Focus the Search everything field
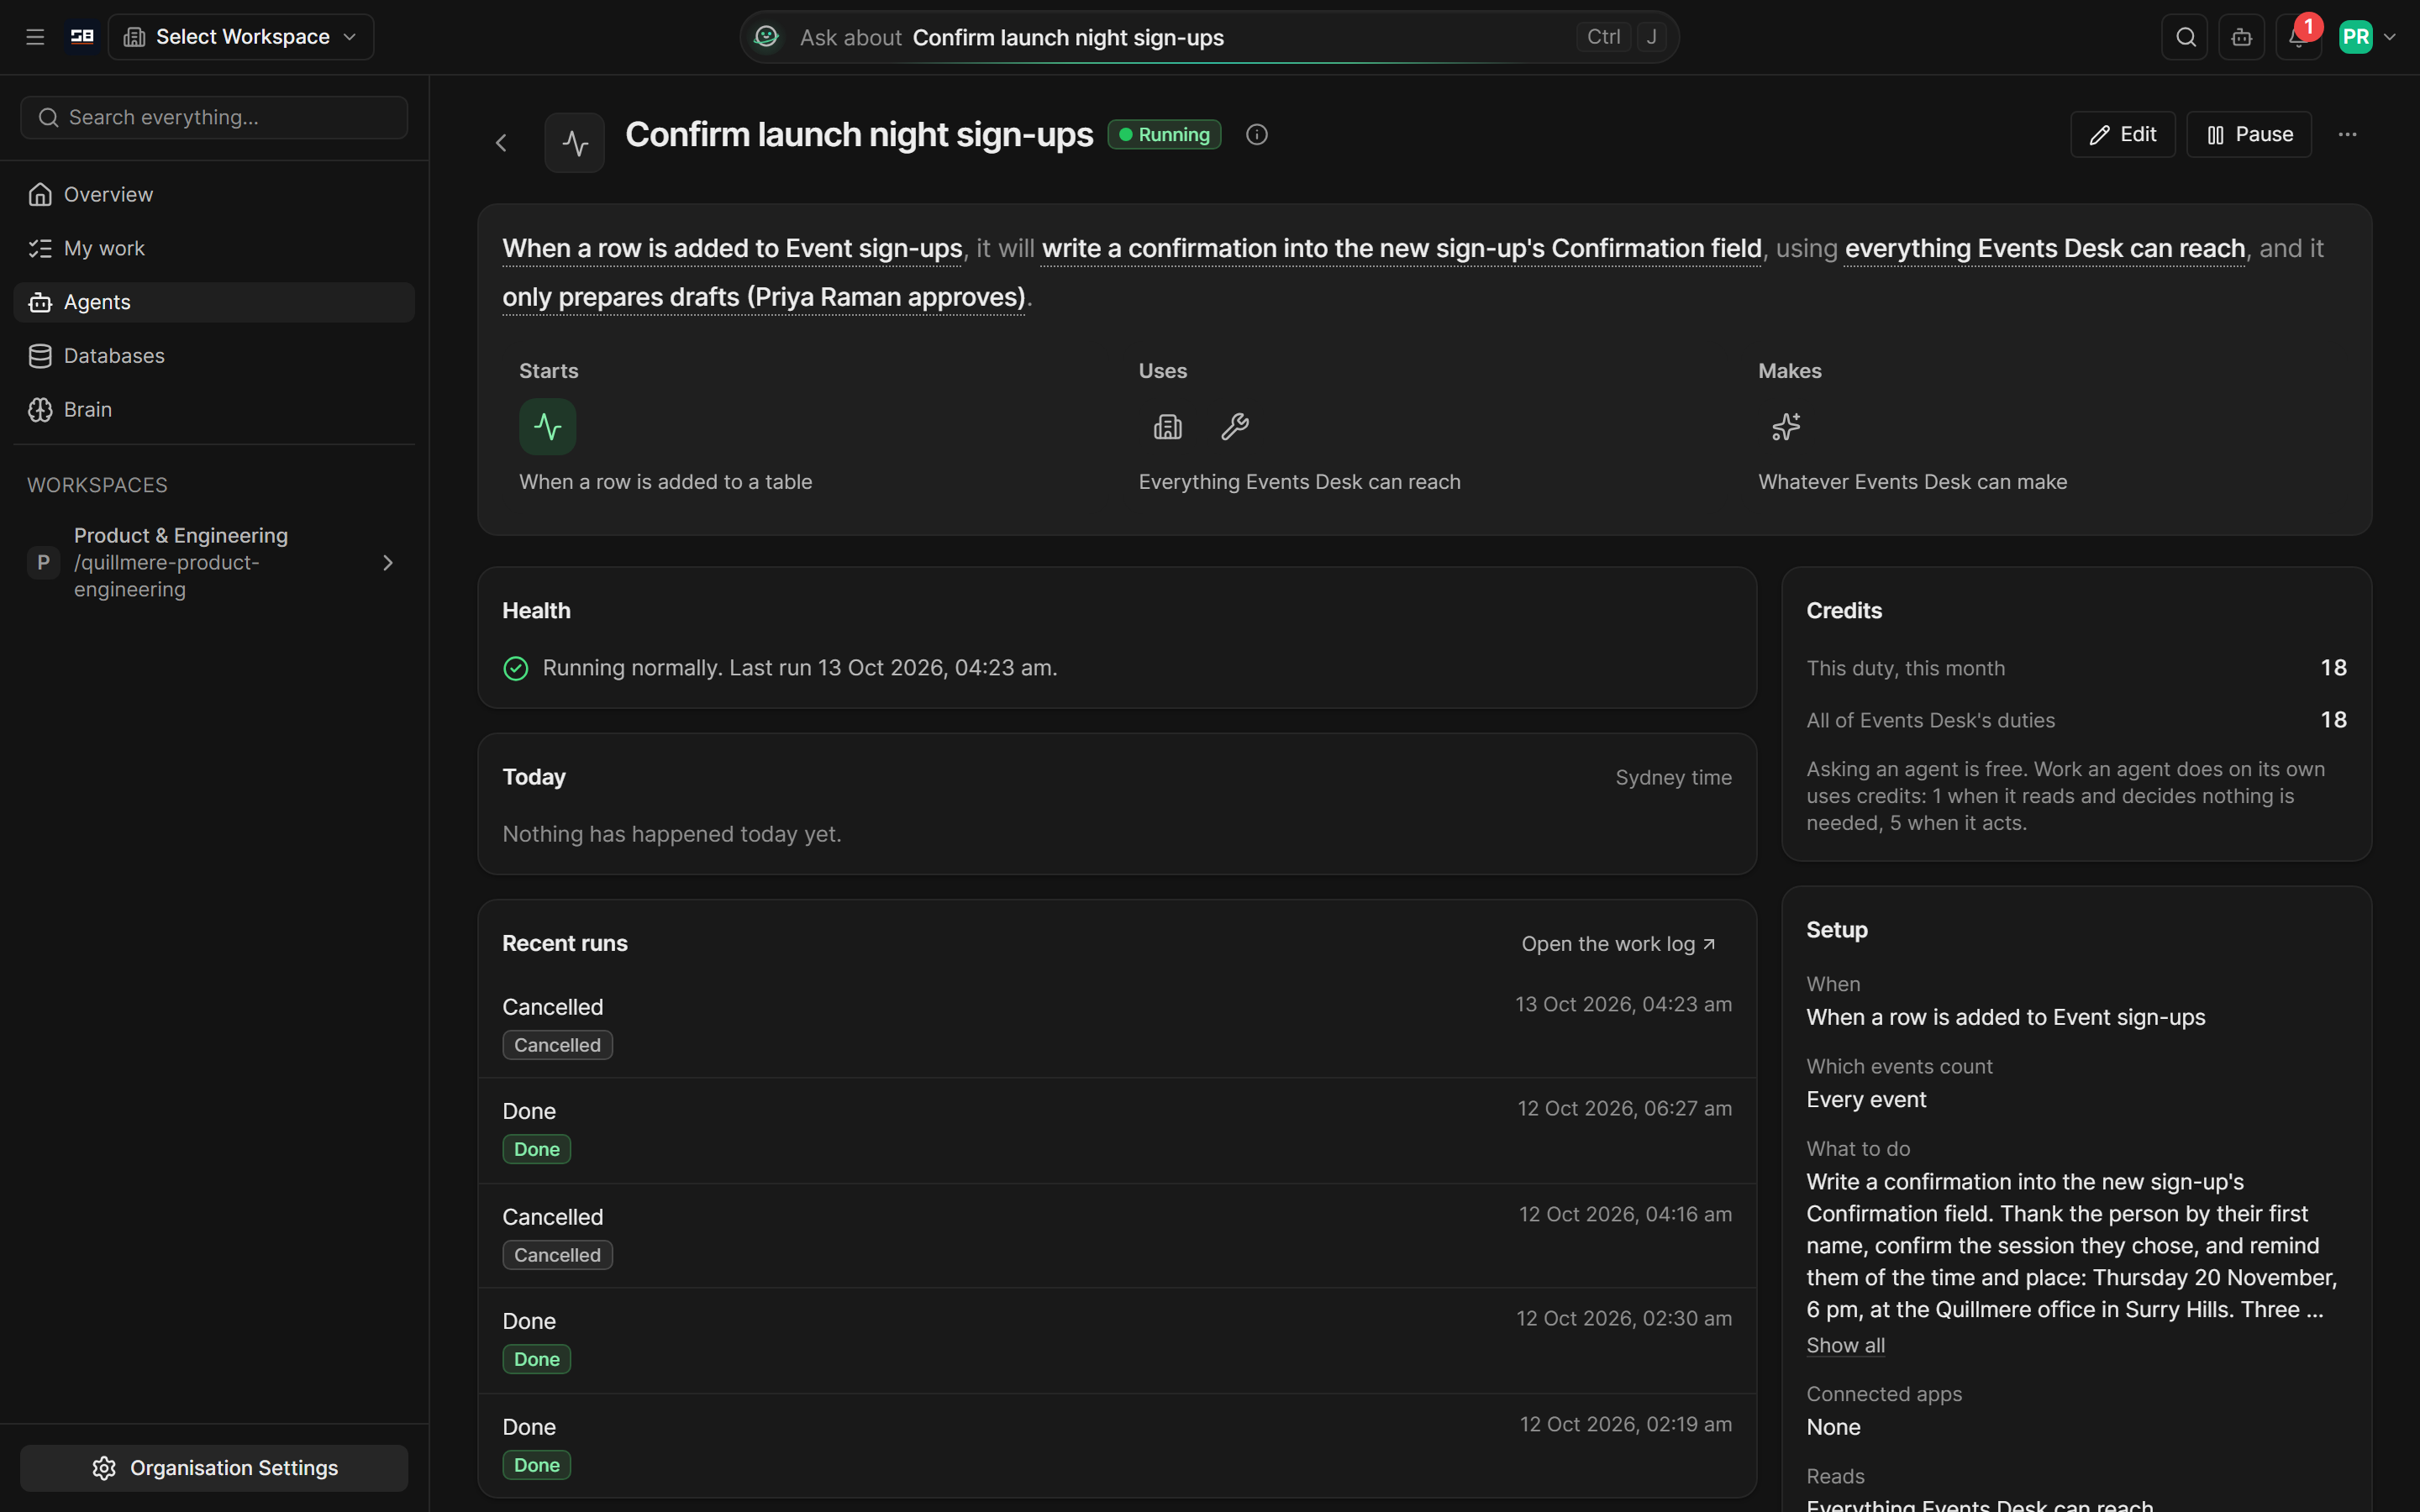The width and height of the screenshot is (2420, 1512). coord(214,118)
